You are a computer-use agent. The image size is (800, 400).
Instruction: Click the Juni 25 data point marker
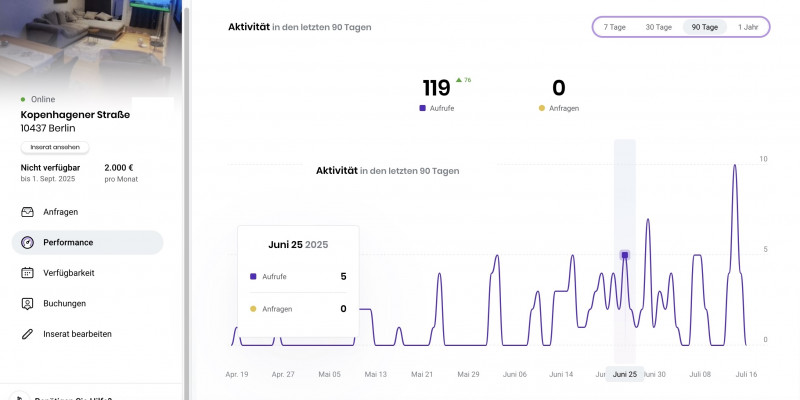[624, 255]
